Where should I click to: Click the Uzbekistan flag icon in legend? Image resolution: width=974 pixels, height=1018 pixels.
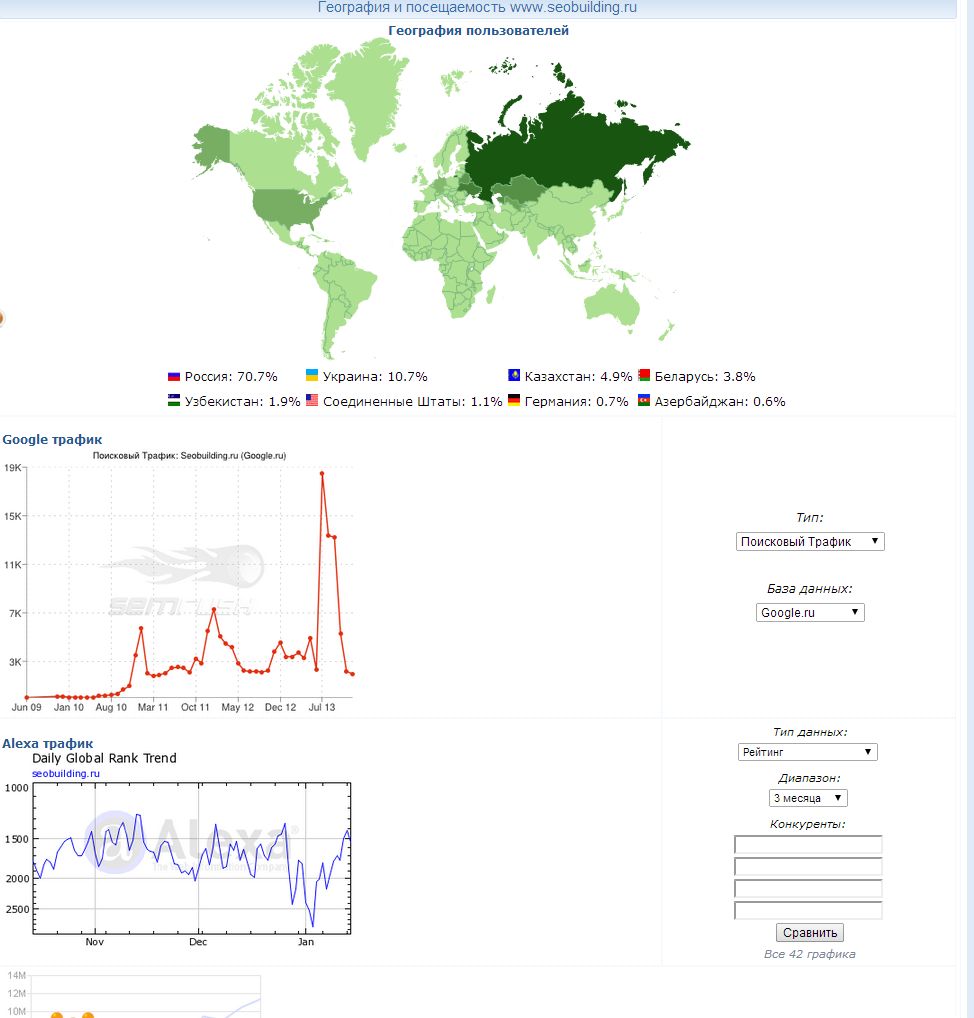173,401
